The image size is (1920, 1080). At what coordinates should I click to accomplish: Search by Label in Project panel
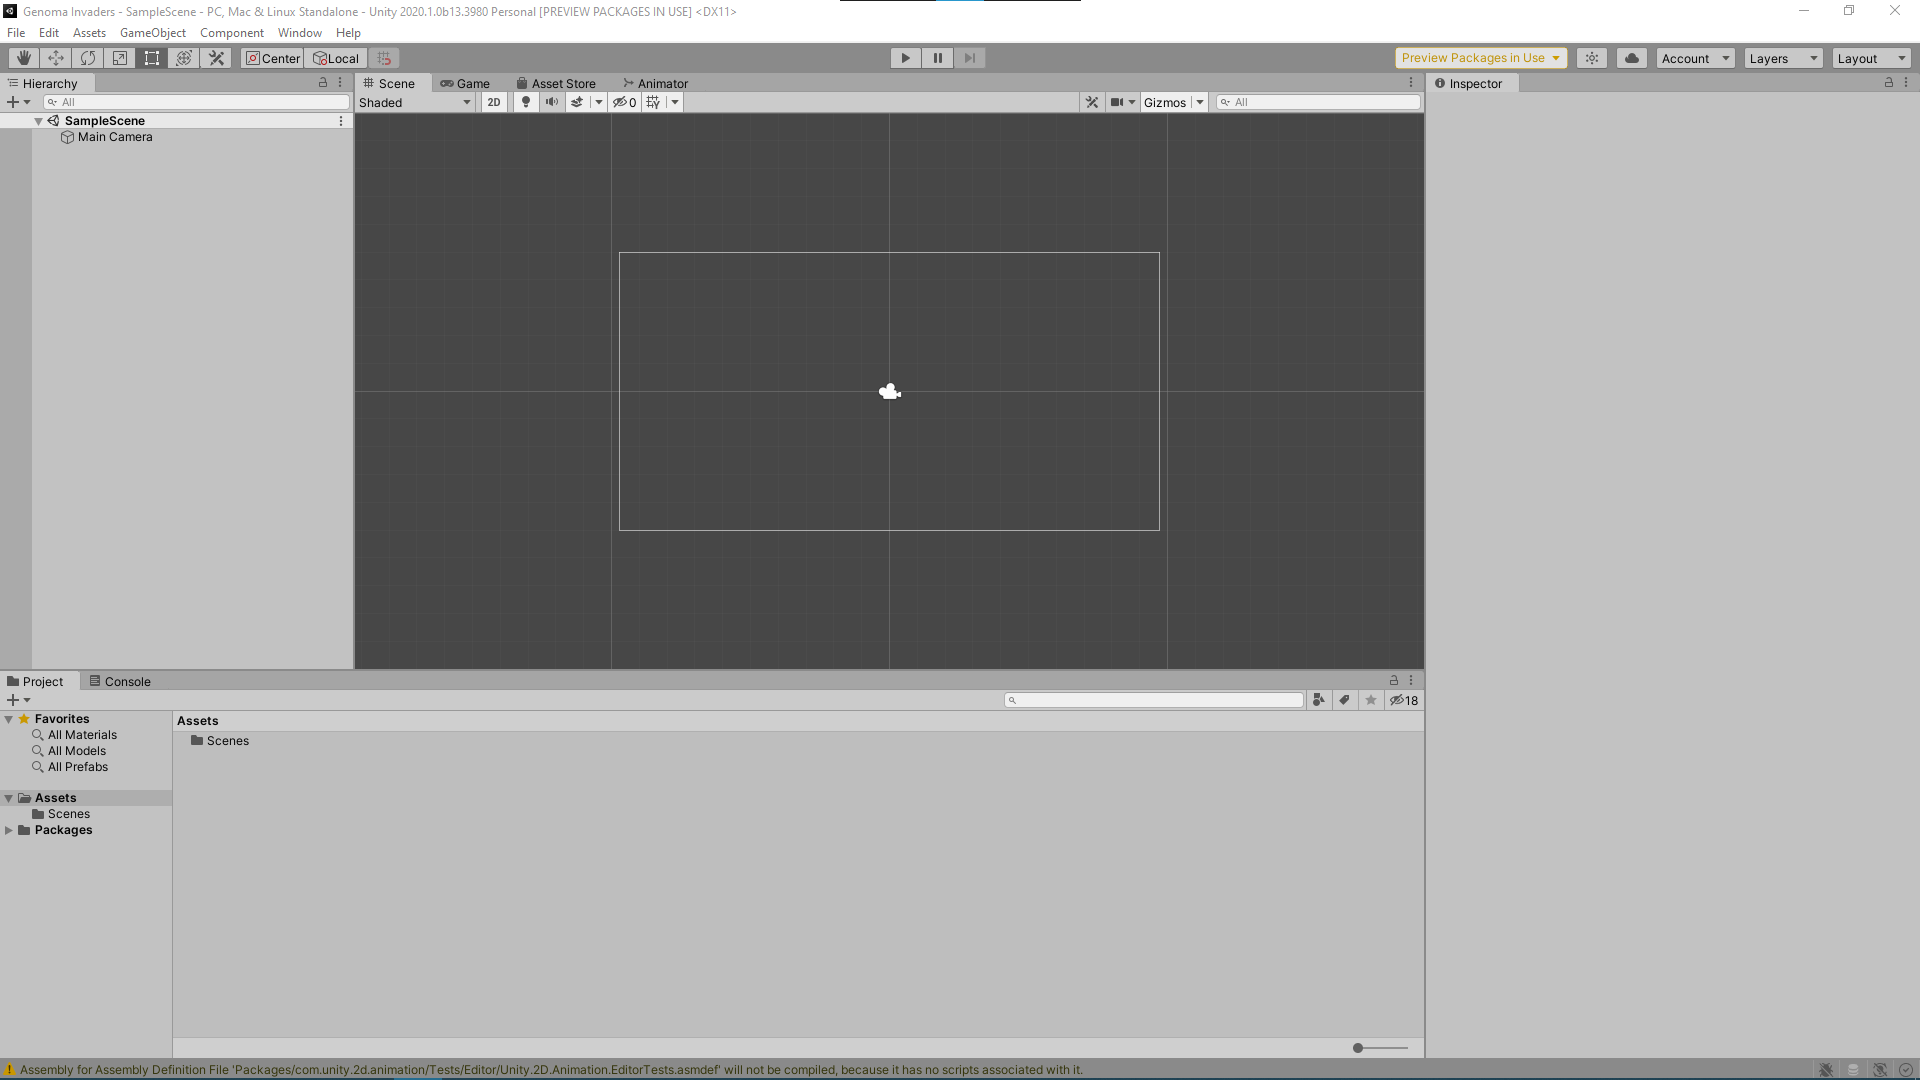[1345, 700]
